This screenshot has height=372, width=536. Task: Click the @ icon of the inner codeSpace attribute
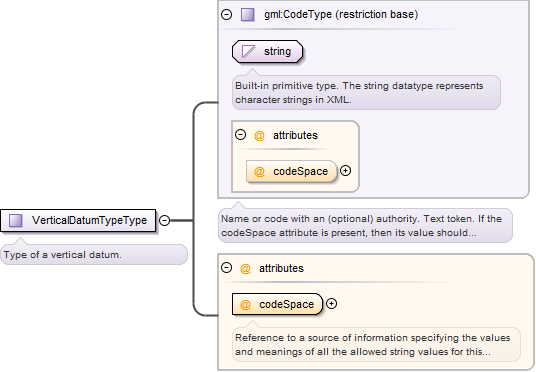click(x=259, y=171)
